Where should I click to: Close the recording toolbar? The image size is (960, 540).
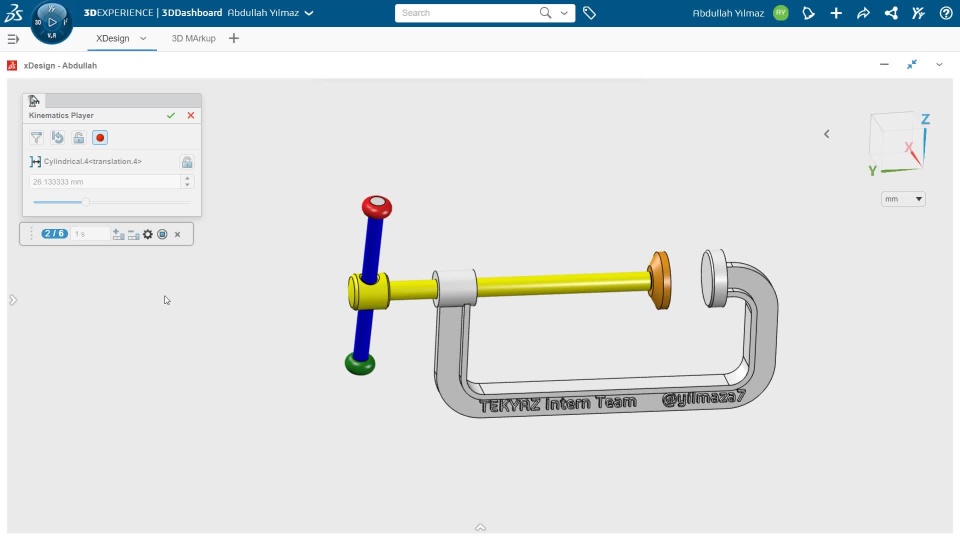(x=178, y=234)
